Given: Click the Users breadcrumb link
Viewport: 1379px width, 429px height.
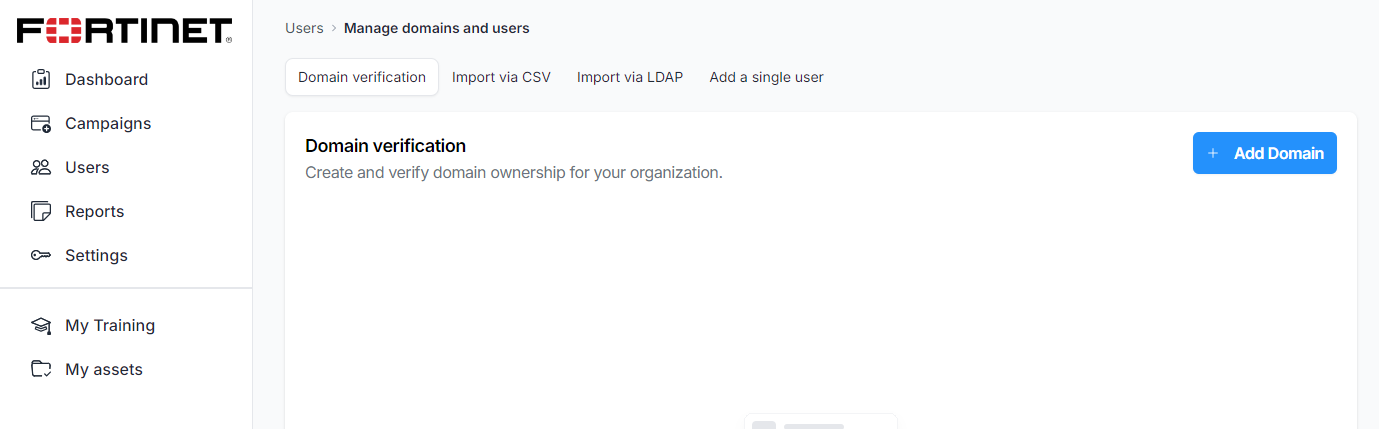Looking at the screenshot, I should pos(304,28).
